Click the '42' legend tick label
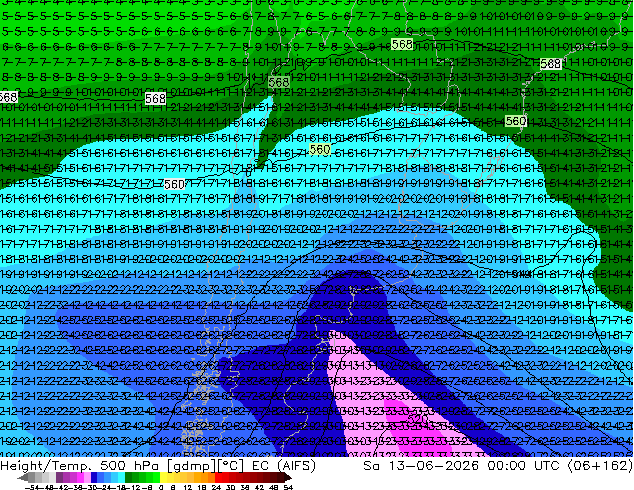This screenshot has width=634, height=490. [x=260, y=488]
